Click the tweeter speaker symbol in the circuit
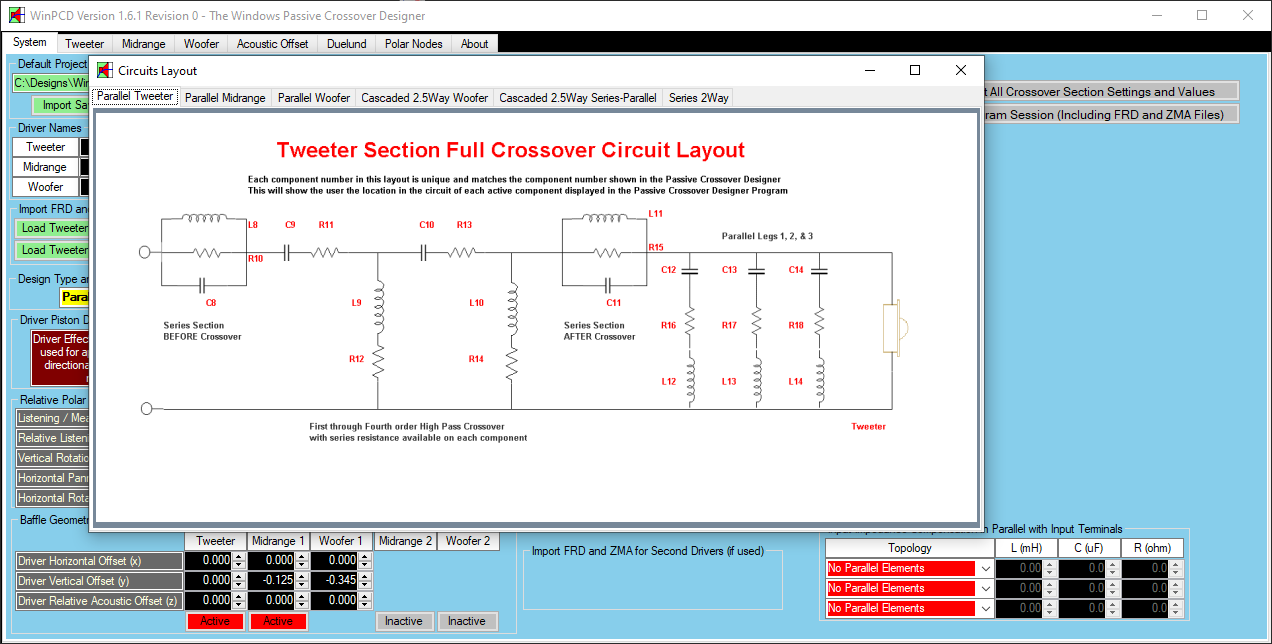The height and width of the screenshot is (644, 1272). (x=894, y=329)
